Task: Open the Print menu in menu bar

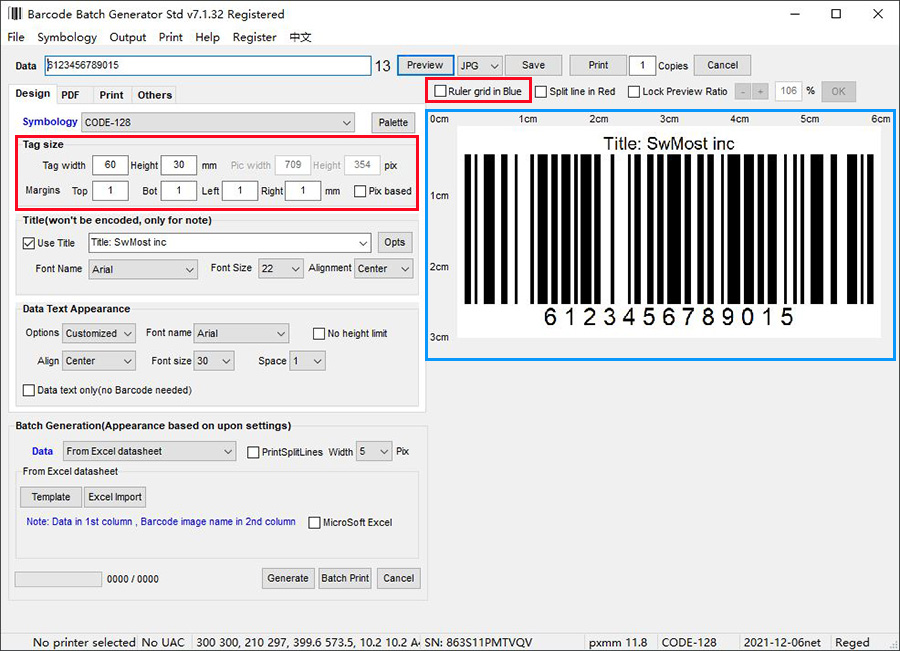Action: pyautogui.click(x=170, y=37)
